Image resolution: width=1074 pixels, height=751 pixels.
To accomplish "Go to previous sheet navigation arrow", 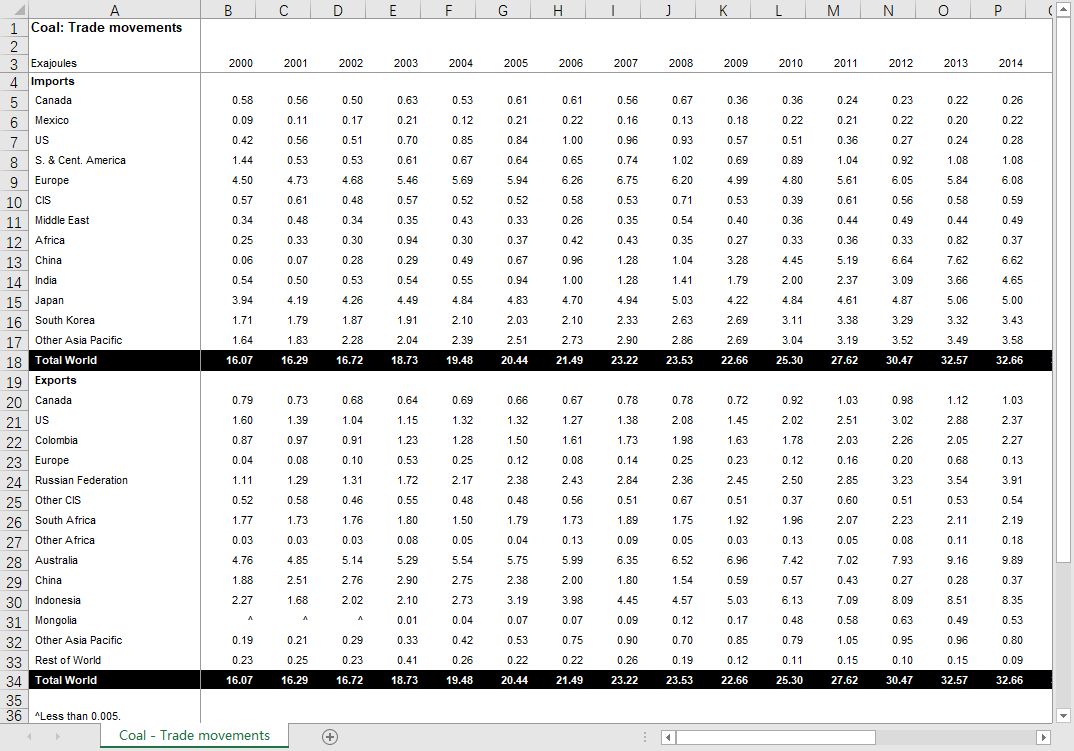I will point(29,737).
